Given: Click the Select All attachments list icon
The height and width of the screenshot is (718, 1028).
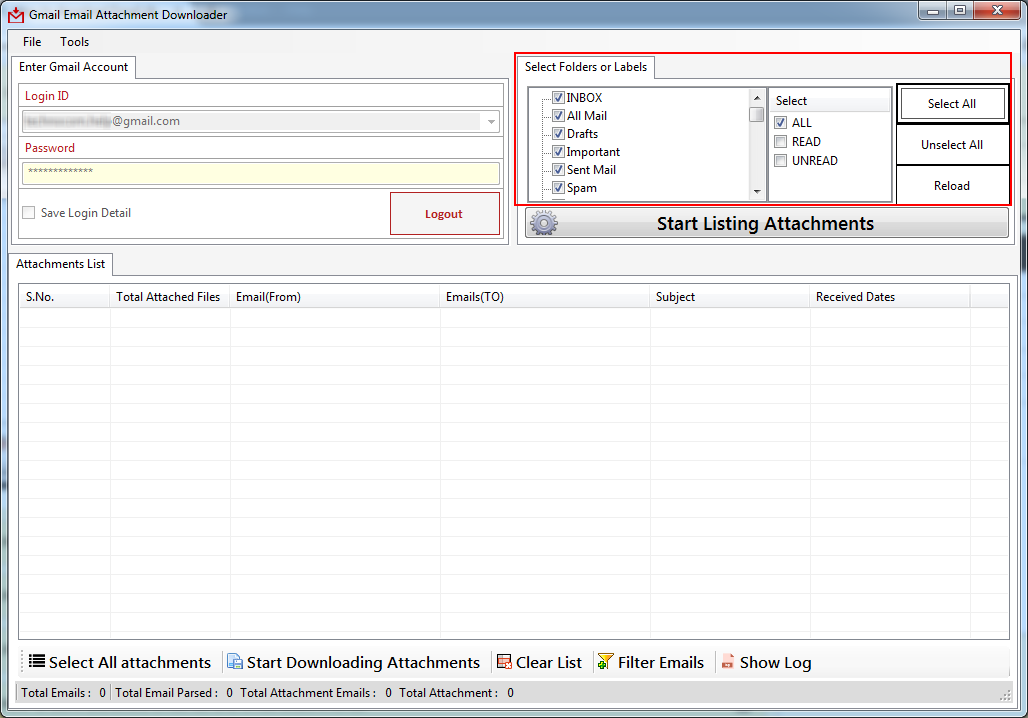Looking at the screenshot, I should [37, 661].
